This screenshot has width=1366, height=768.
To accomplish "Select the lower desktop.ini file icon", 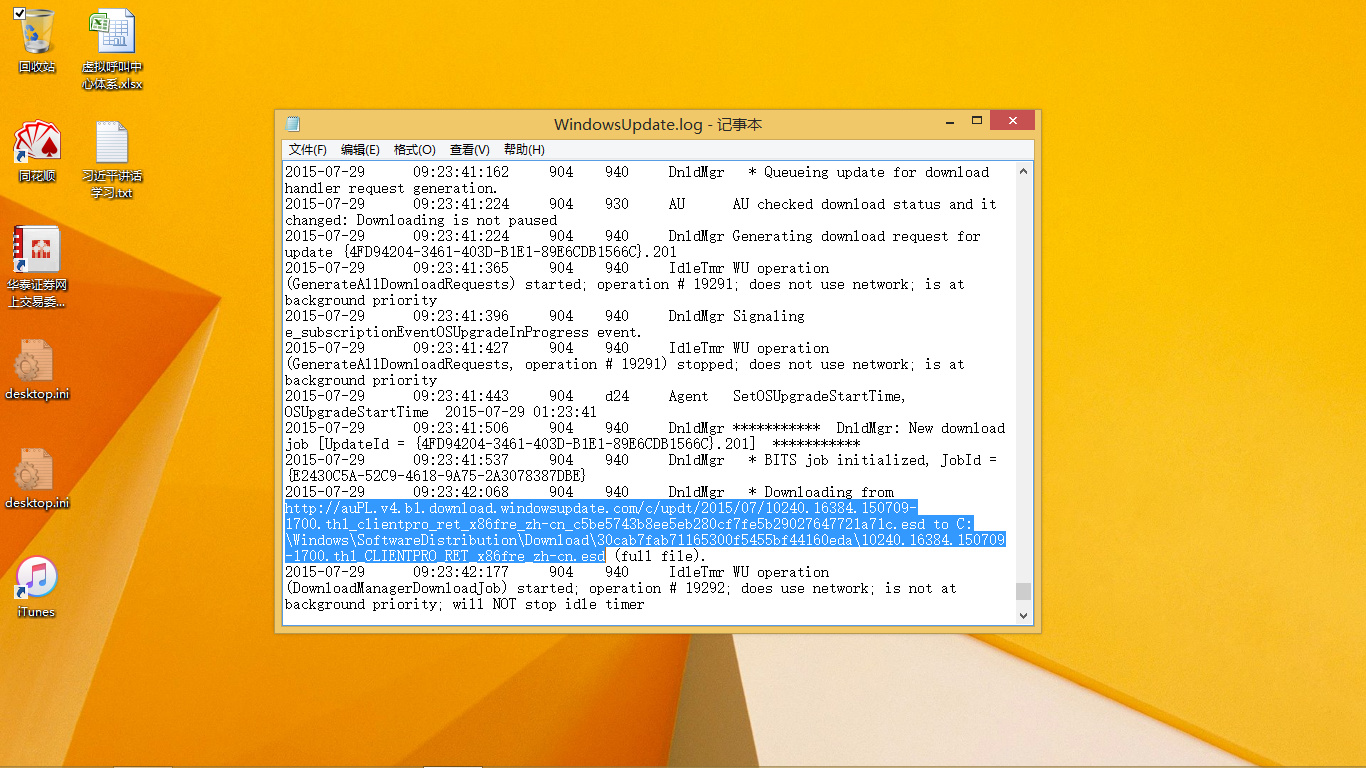I will pyautogui.click(x=37, y=470).
